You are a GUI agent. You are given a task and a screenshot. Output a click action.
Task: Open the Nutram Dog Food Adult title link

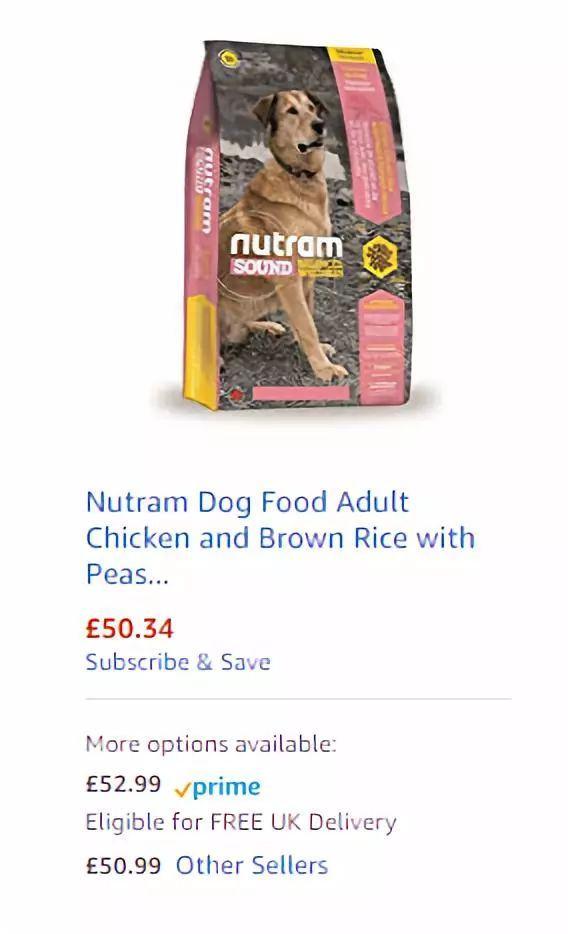pos(280,538)
